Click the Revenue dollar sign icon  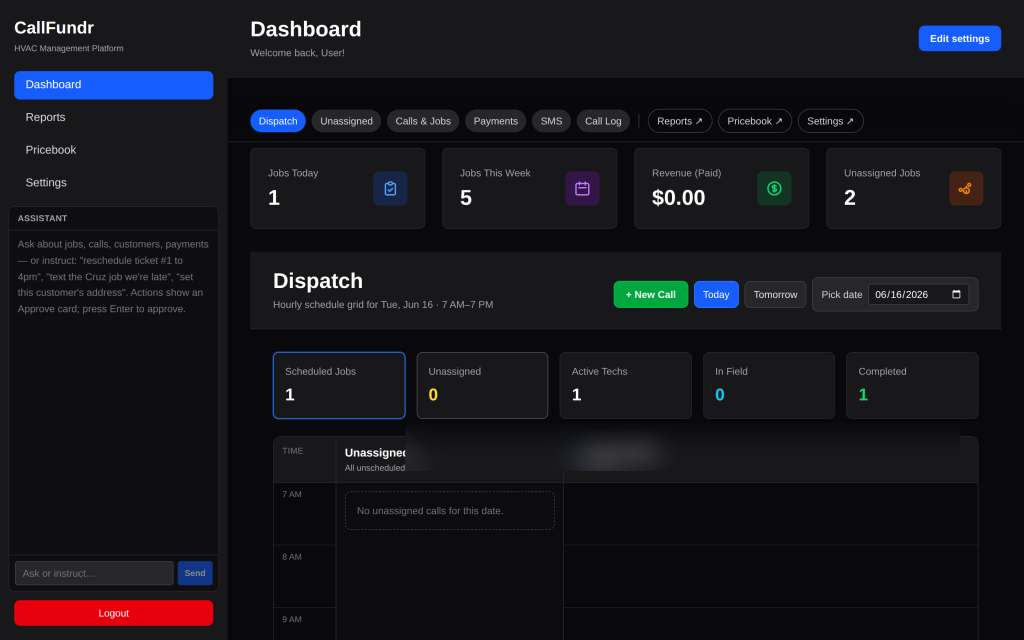click(774, 188)
